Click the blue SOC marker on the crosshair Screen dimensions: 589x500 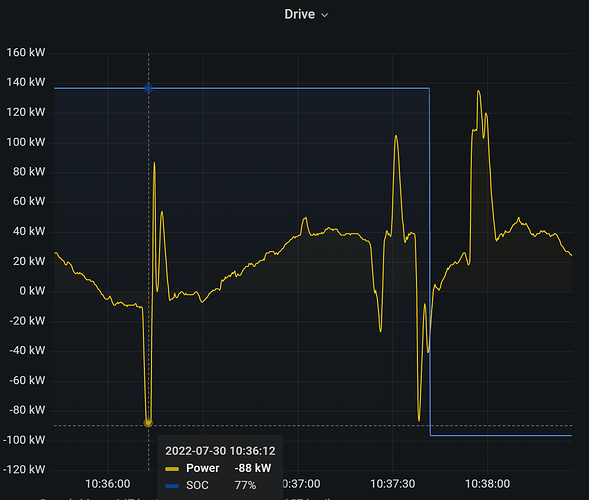(148, 88)
